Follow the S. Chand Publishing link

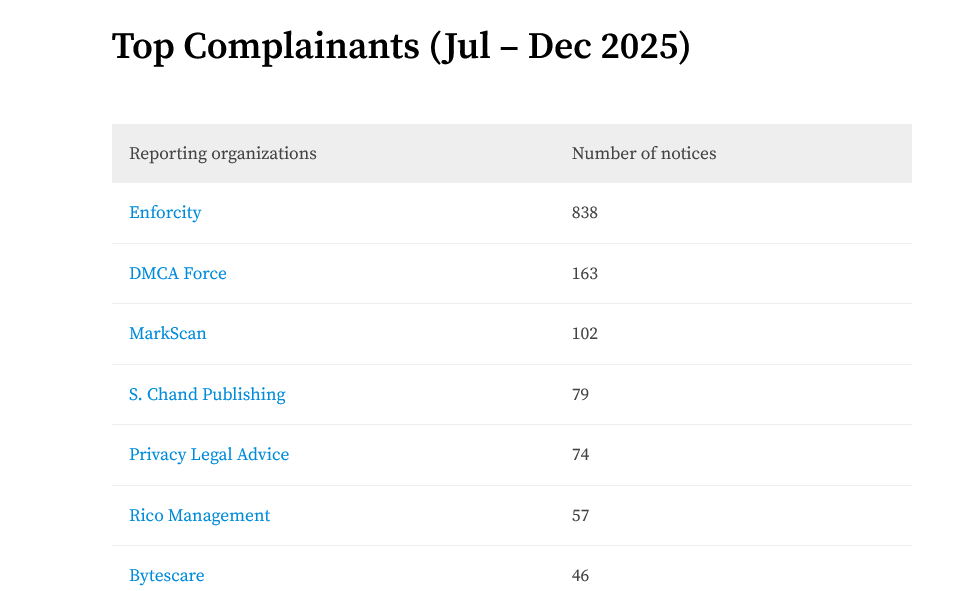point(207,395)
